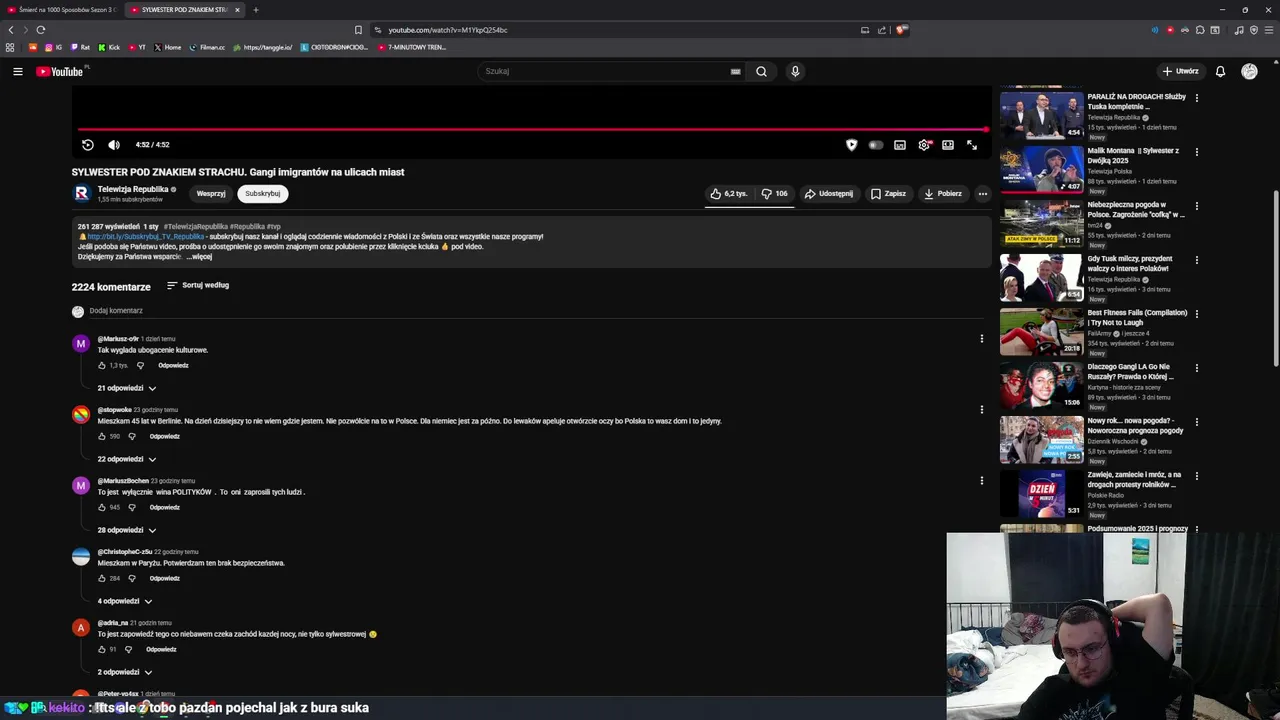The image size is (1280, 720).
Task: Switch to Śmierć na 1000 Sposobów tab
Action: pos(61,10)
